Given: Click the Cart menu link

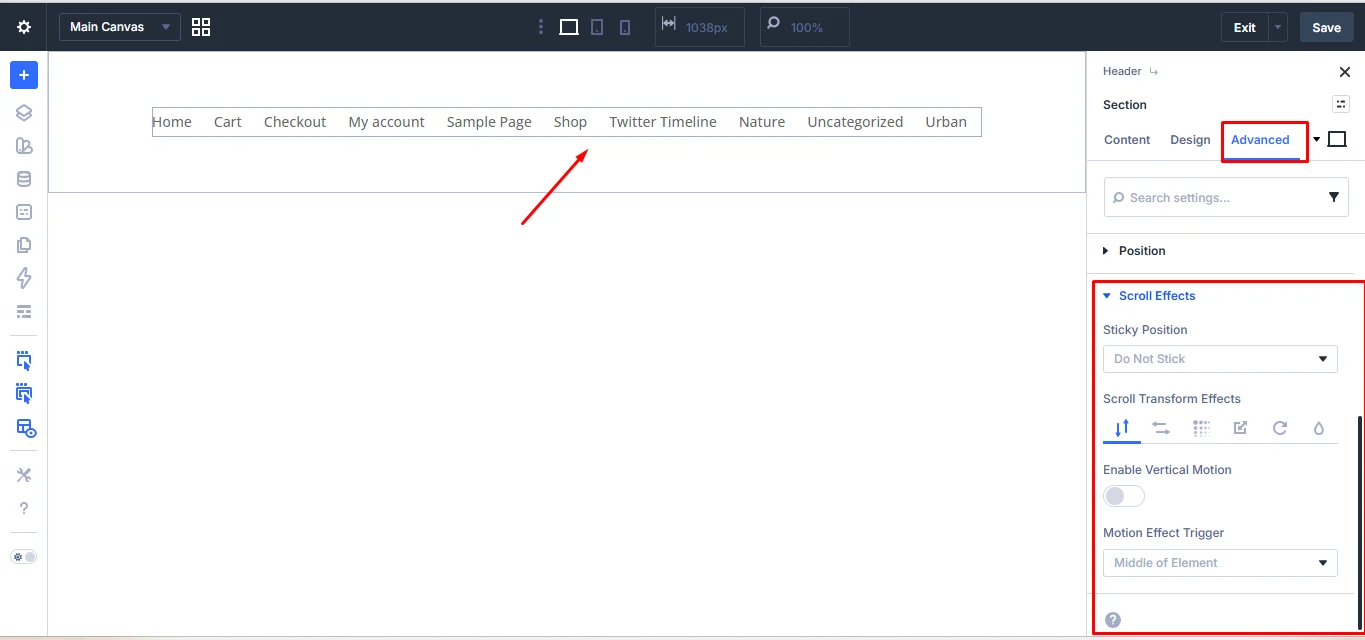Looking at the screenshot, I should (228, 122).
